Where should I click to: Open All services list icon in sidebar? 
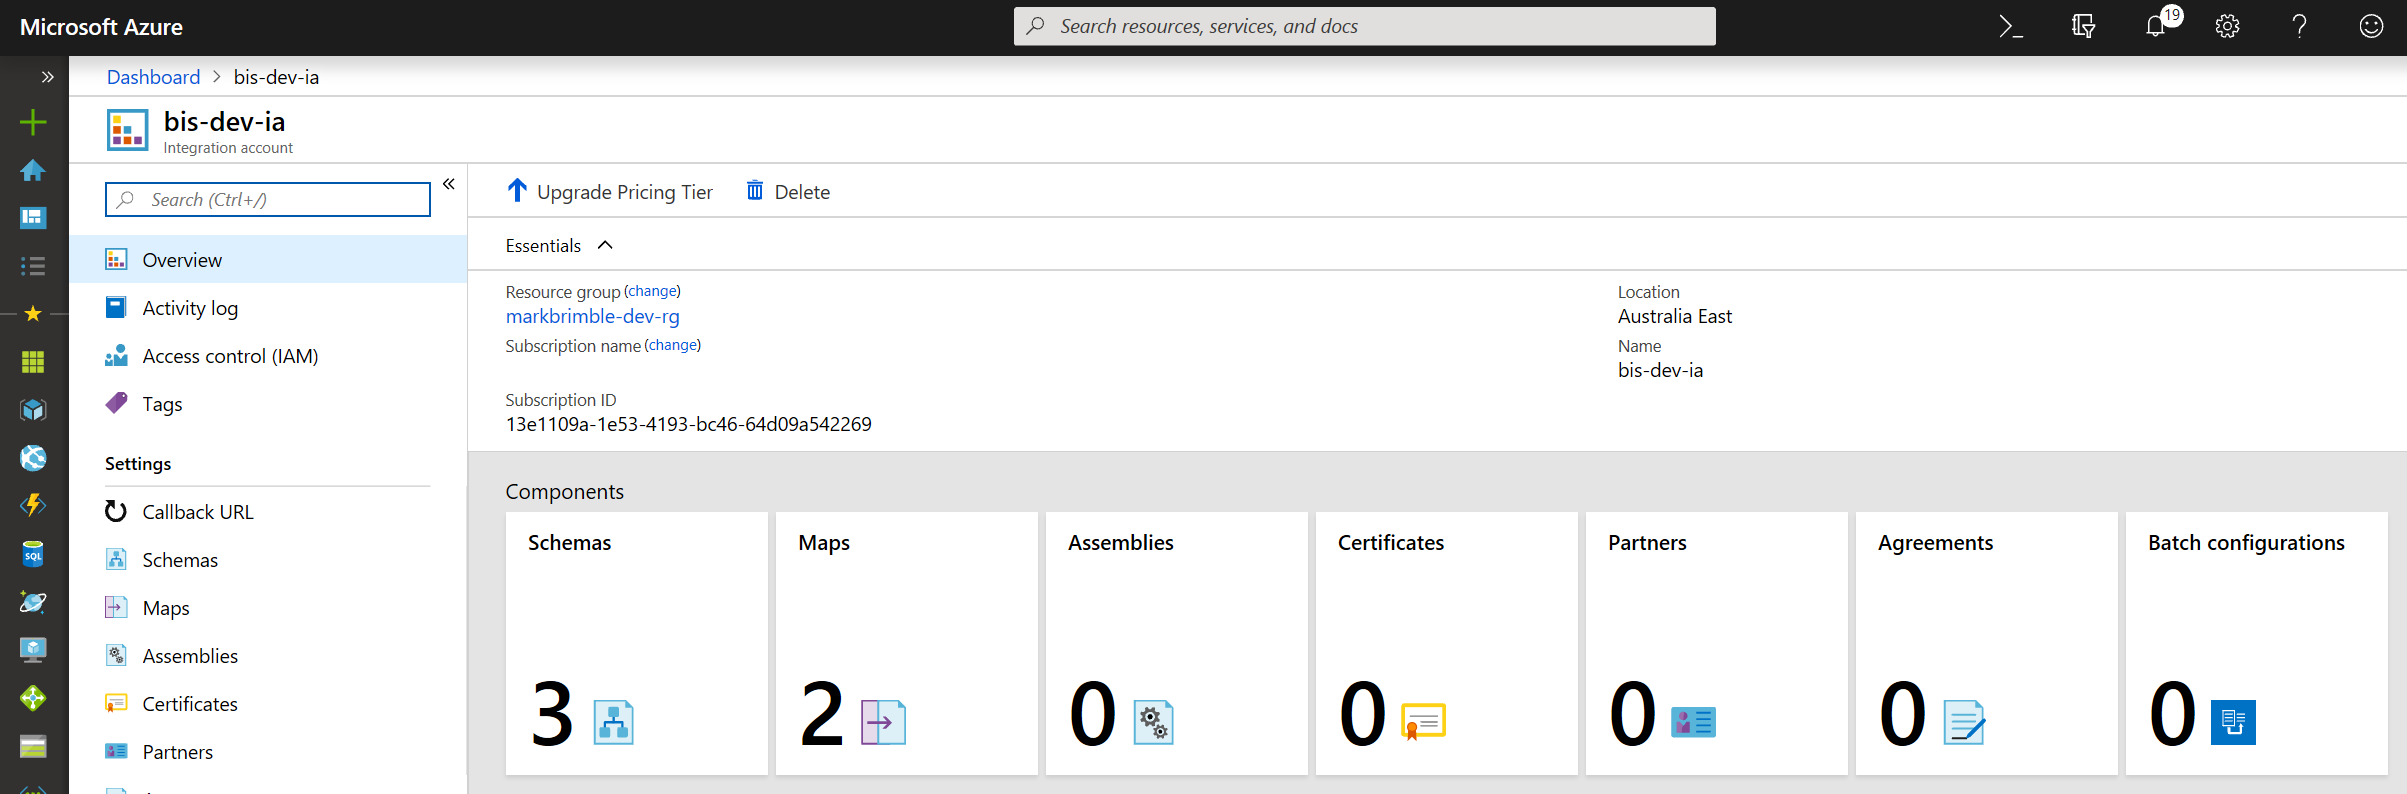(33, 266)
